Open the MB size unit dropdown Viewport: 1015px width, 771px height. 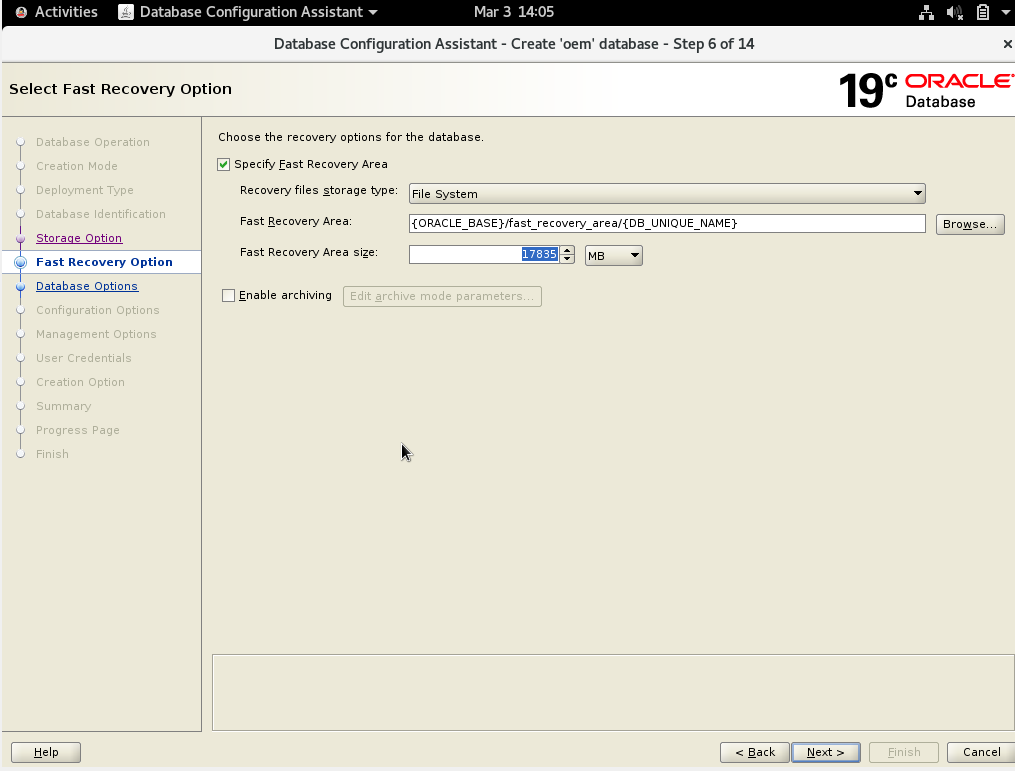click(614, 256)
